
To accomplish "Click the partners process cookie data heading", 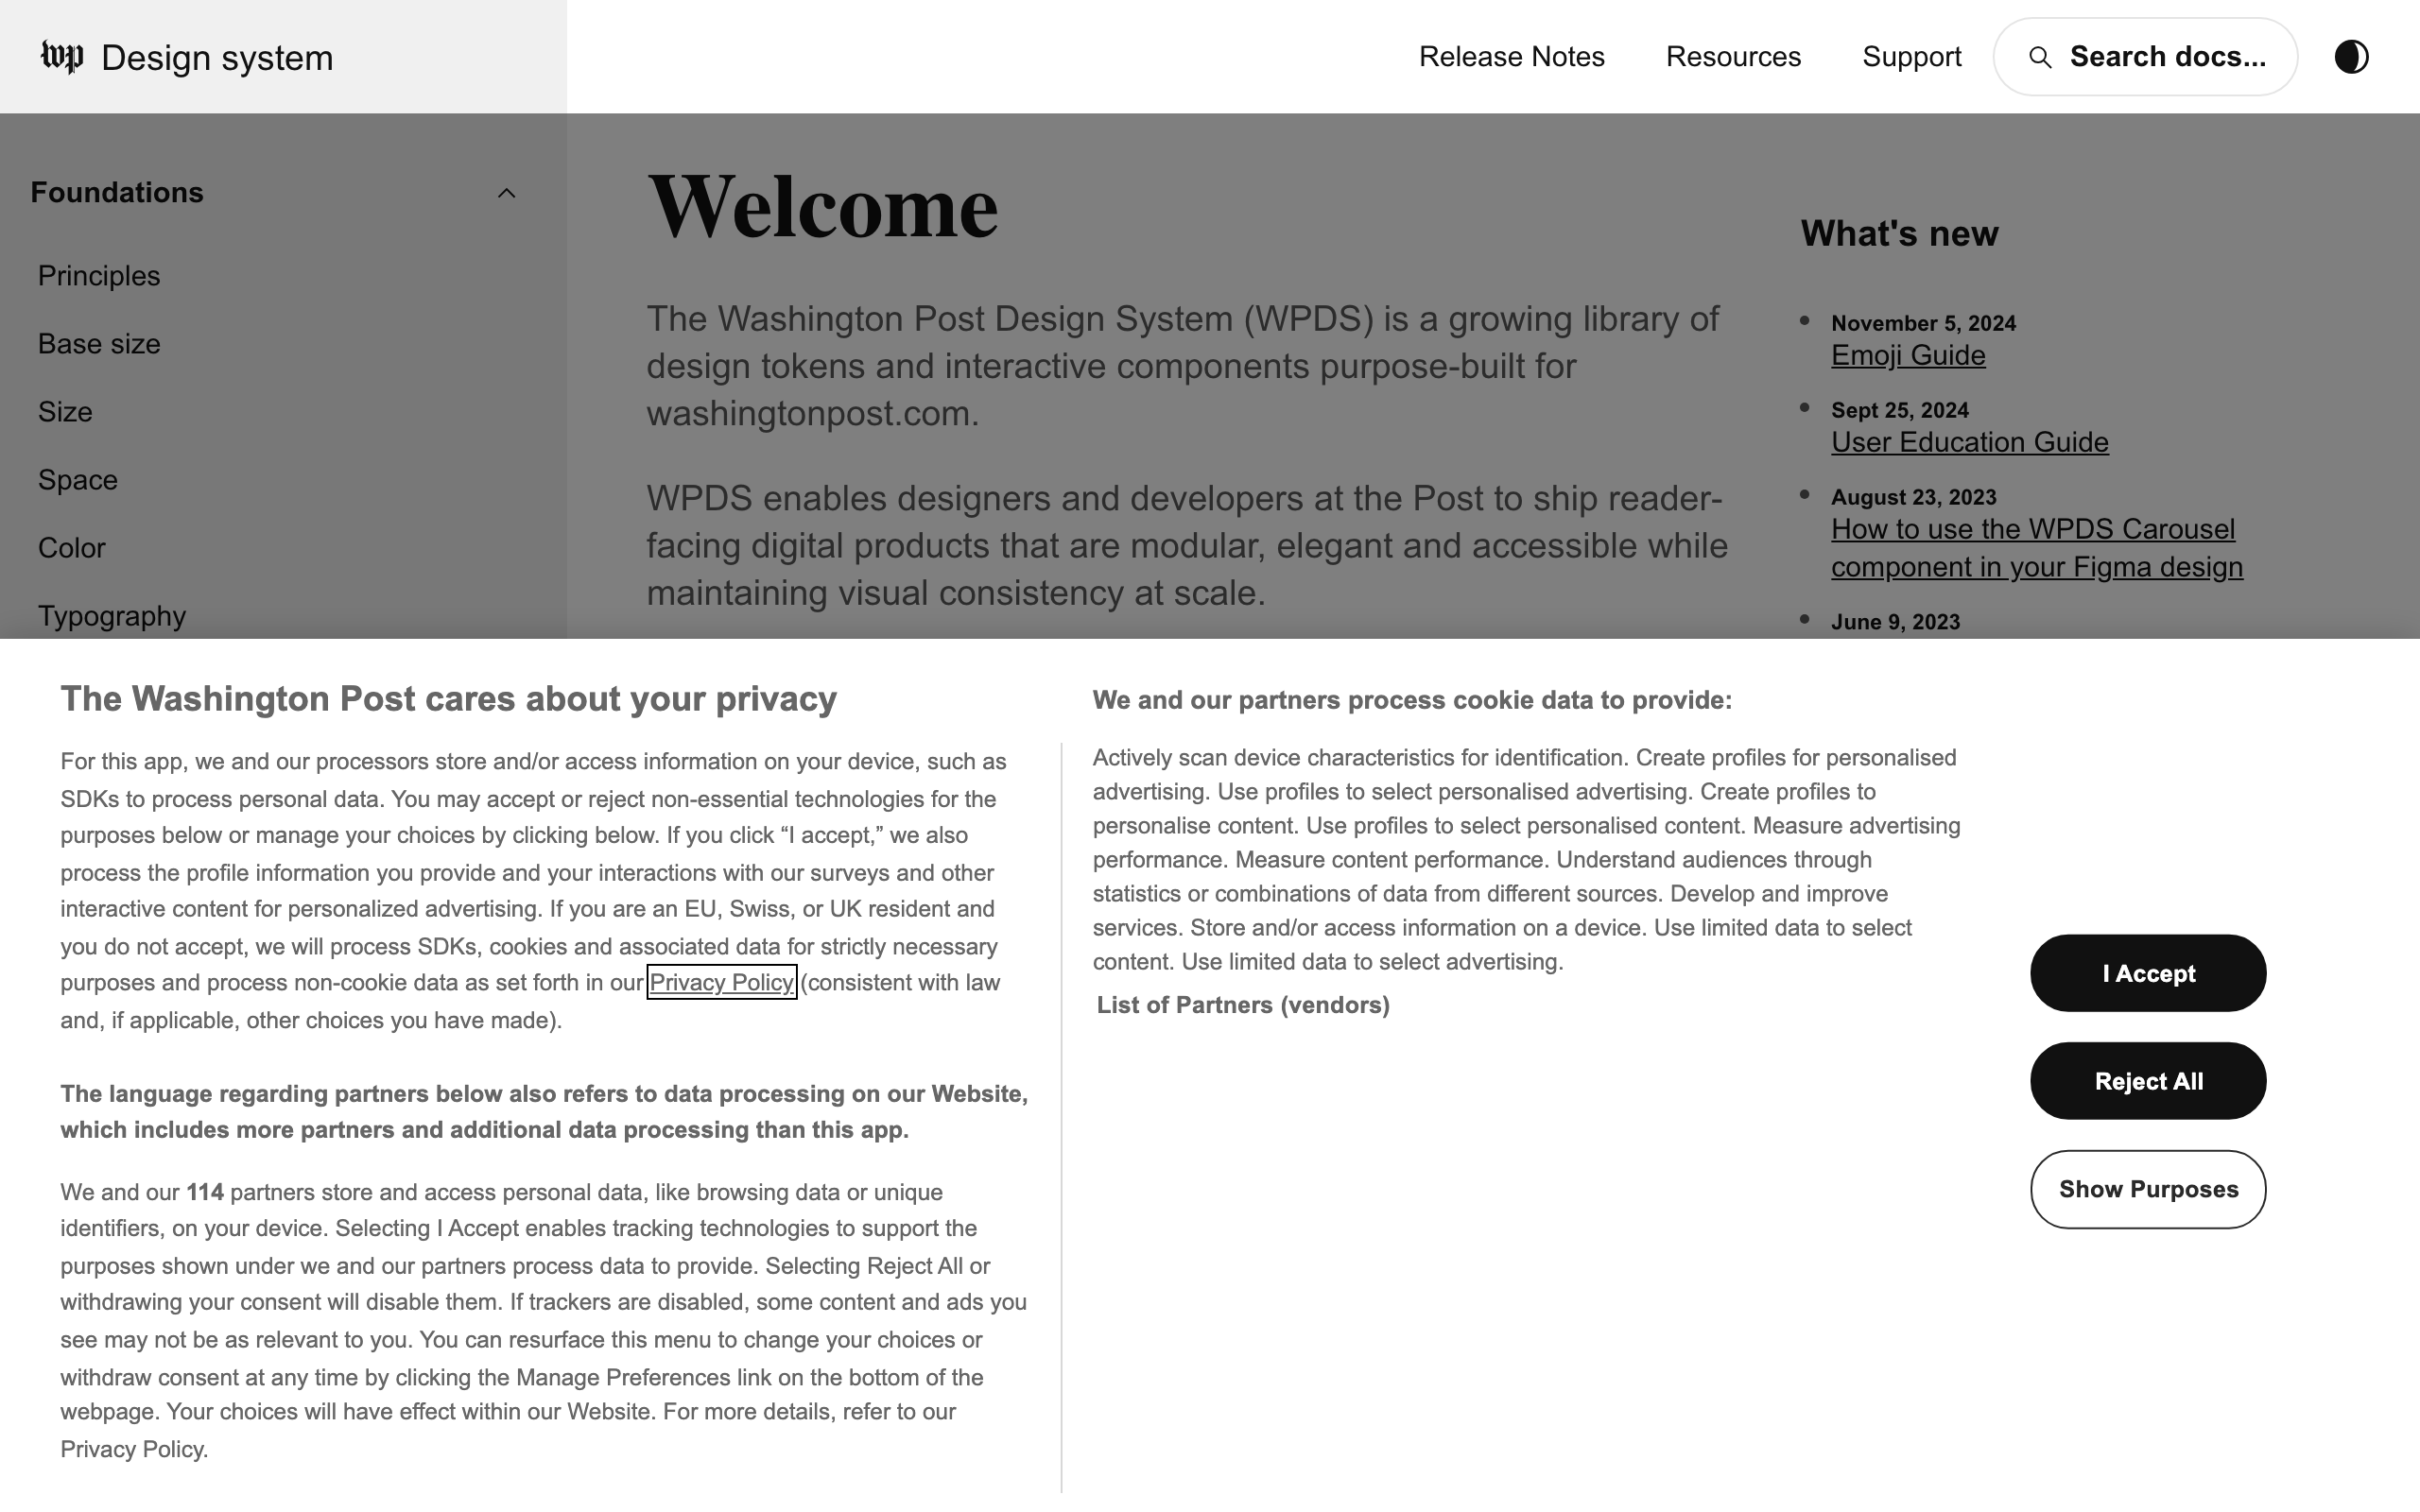I will tap(1412, 700).
